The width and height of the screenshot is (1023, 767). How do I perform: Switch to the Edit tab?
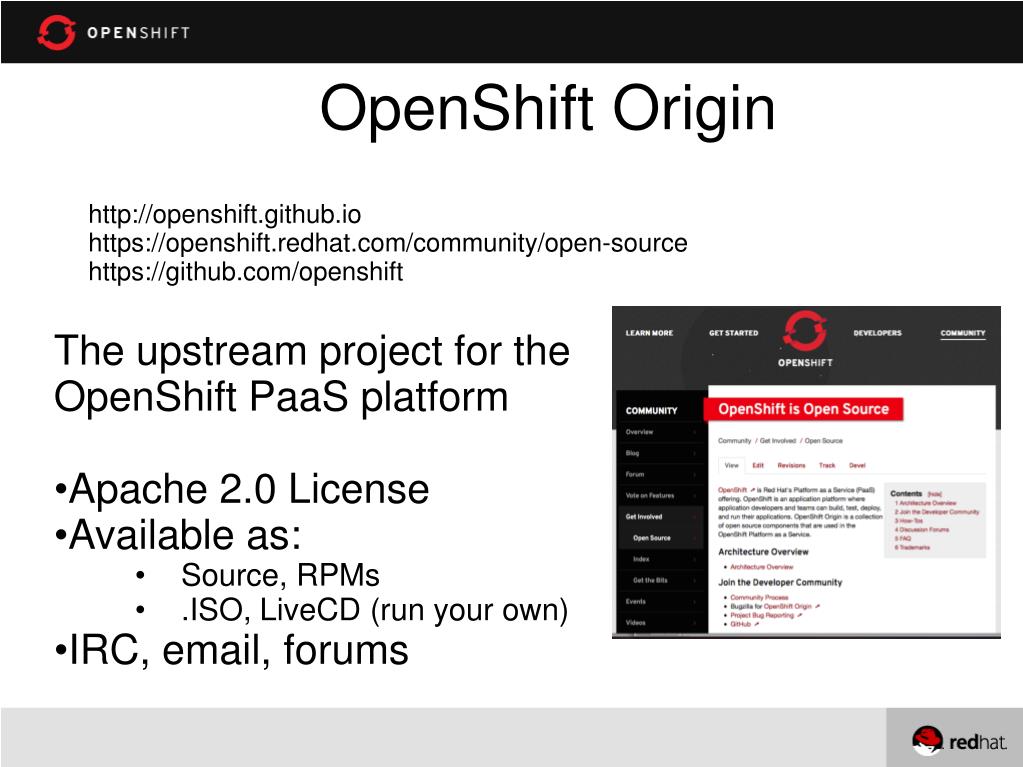(x=758, y=466)
